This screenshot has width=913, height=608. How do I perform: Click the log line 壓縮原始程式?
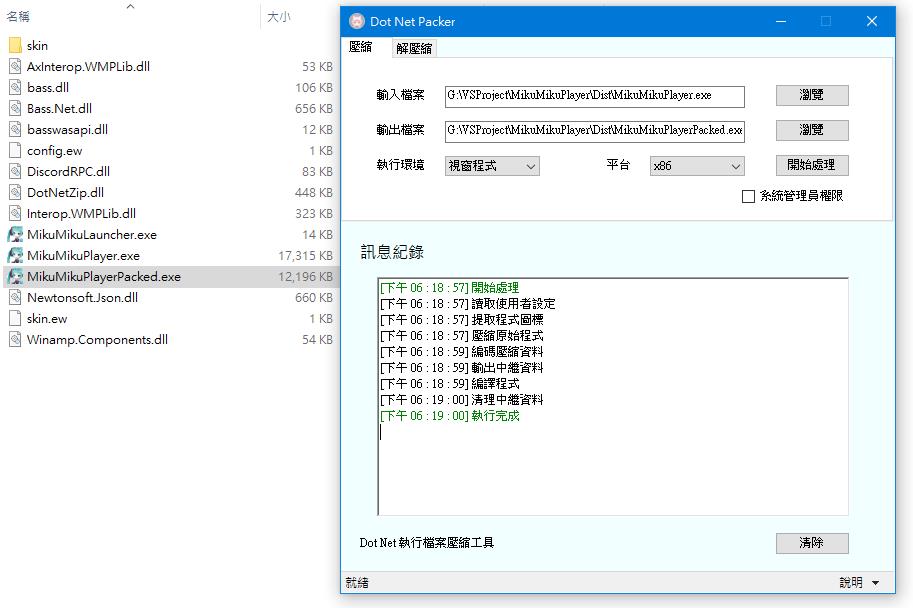pos(461,336)
